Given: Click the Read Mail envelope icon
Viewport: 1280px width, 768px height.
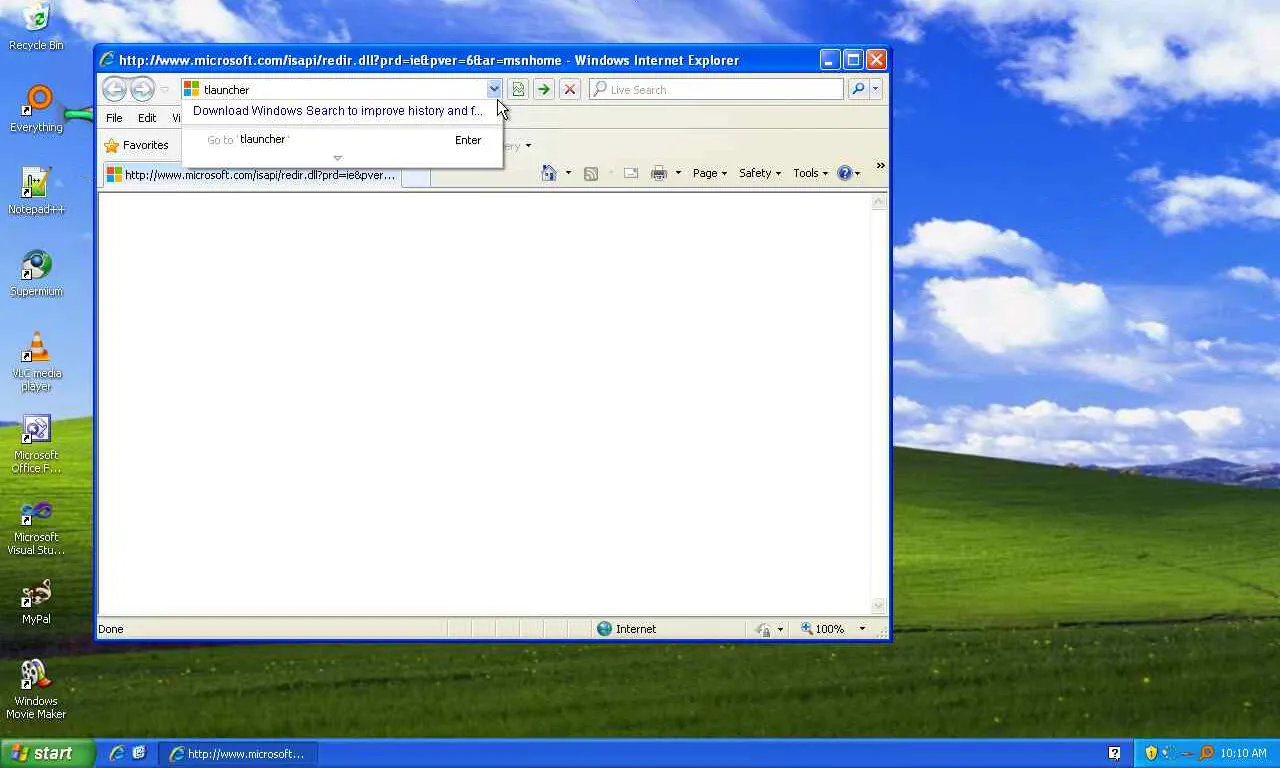Looking at the screenshot, I should (631, 173).
